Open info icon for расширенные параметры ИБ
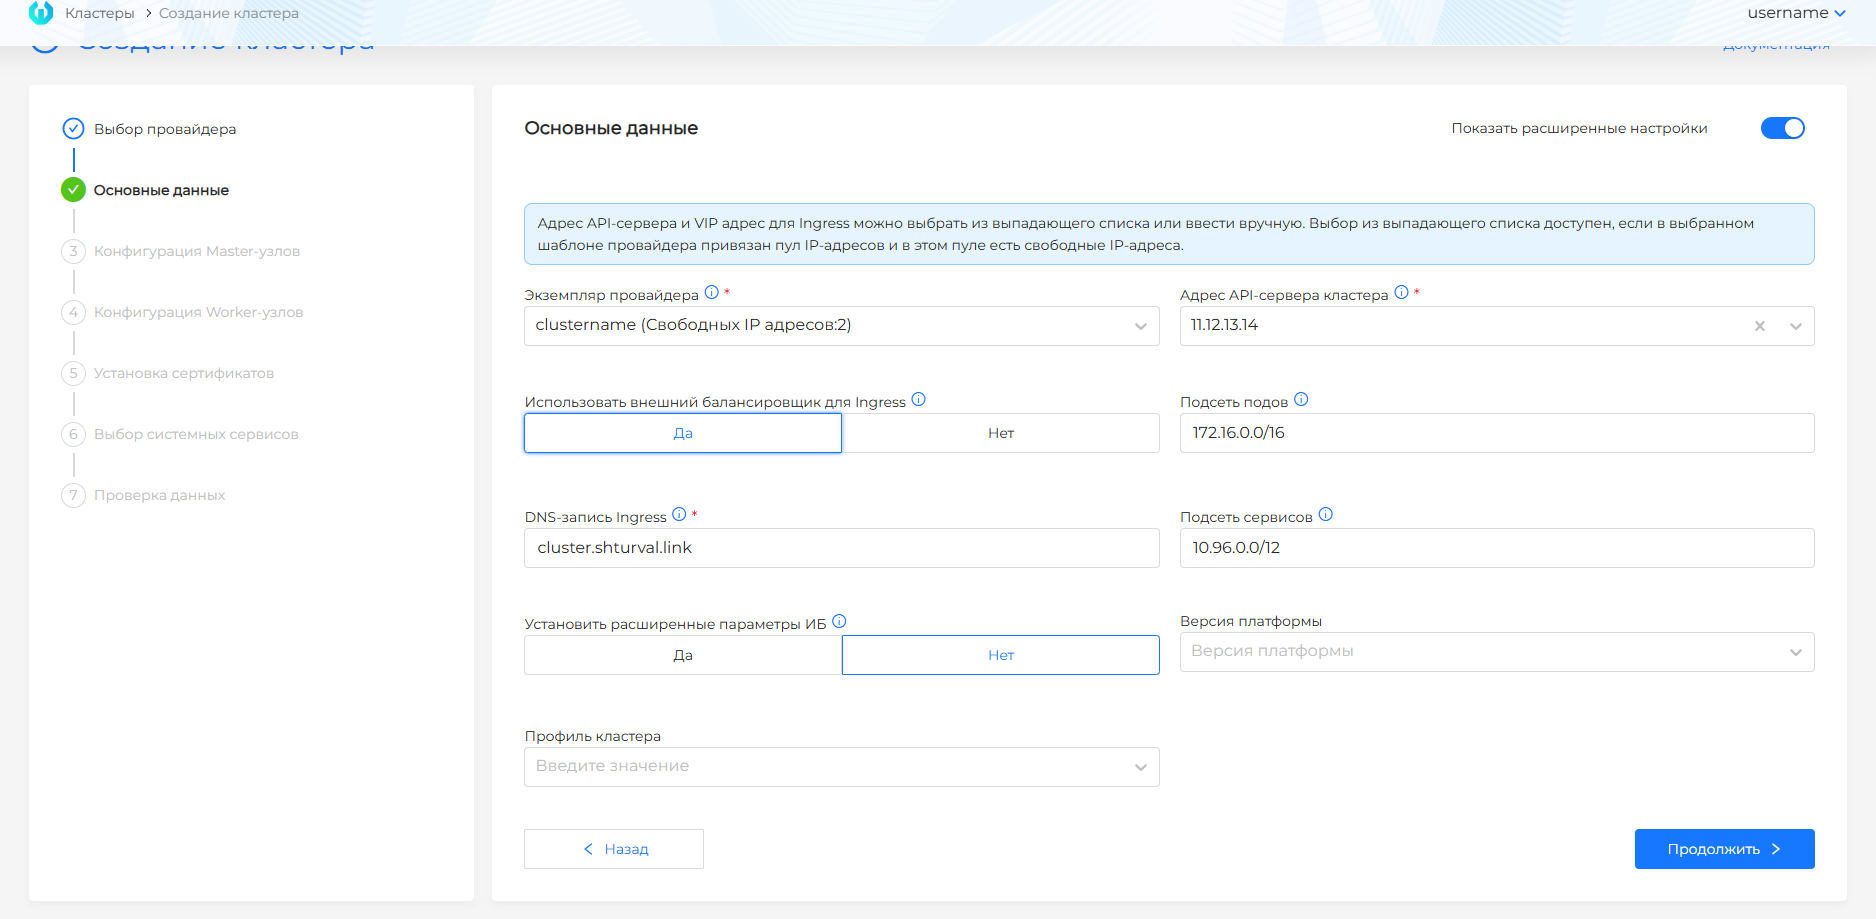 coord(839,621)
